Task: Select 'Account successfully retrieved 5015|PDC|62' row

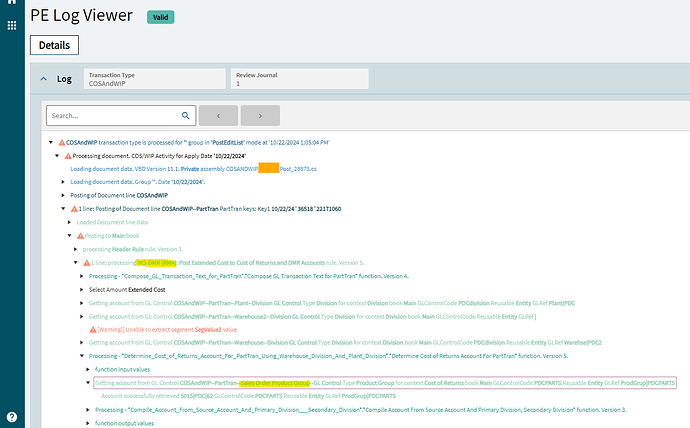Action: [x=249, y=396]
